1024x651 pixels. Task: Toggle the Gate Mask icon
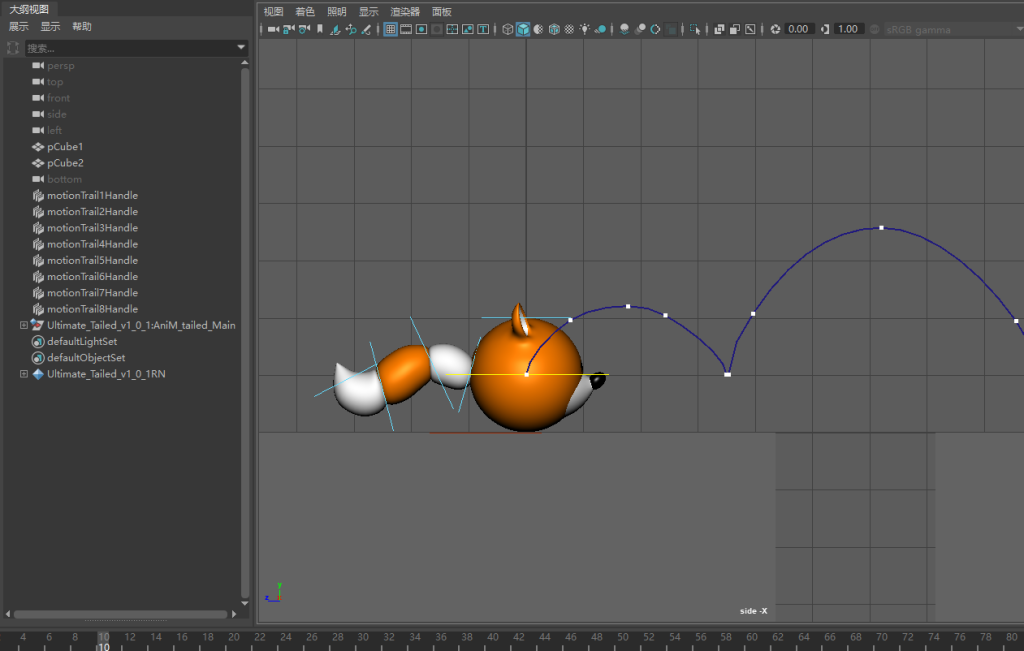click(x=437, y=29)
